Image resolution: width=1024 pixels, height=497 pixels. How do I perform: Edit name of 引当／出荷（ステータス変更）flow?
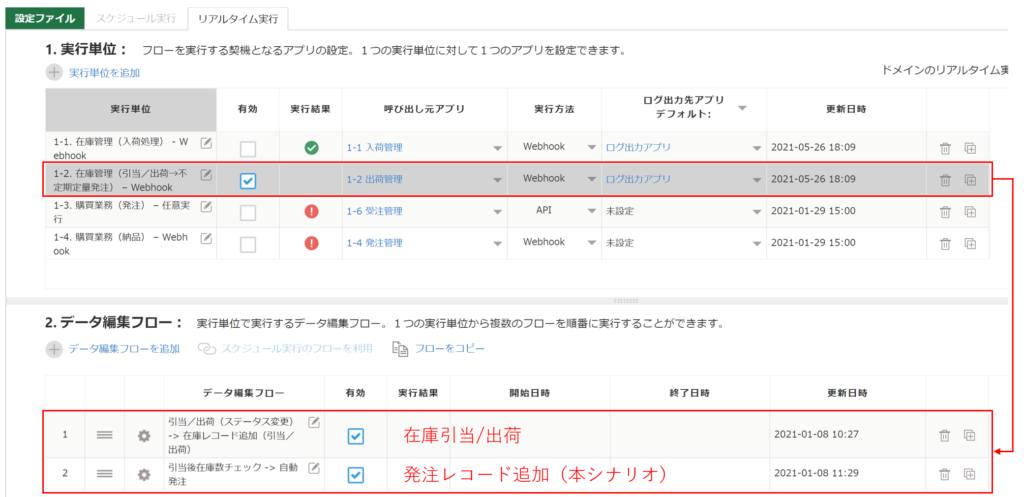click(x=313, y=421)
